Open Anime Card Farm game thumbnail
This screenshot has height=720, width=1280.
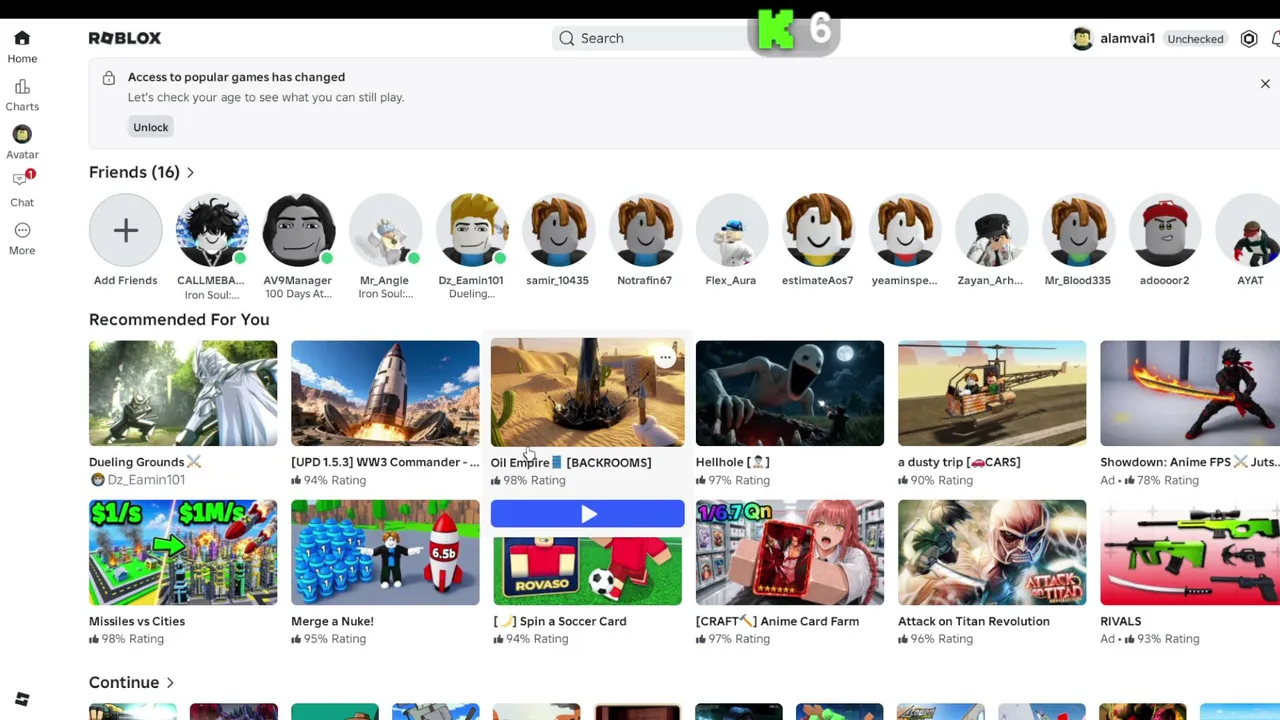(x=790, y=553)
